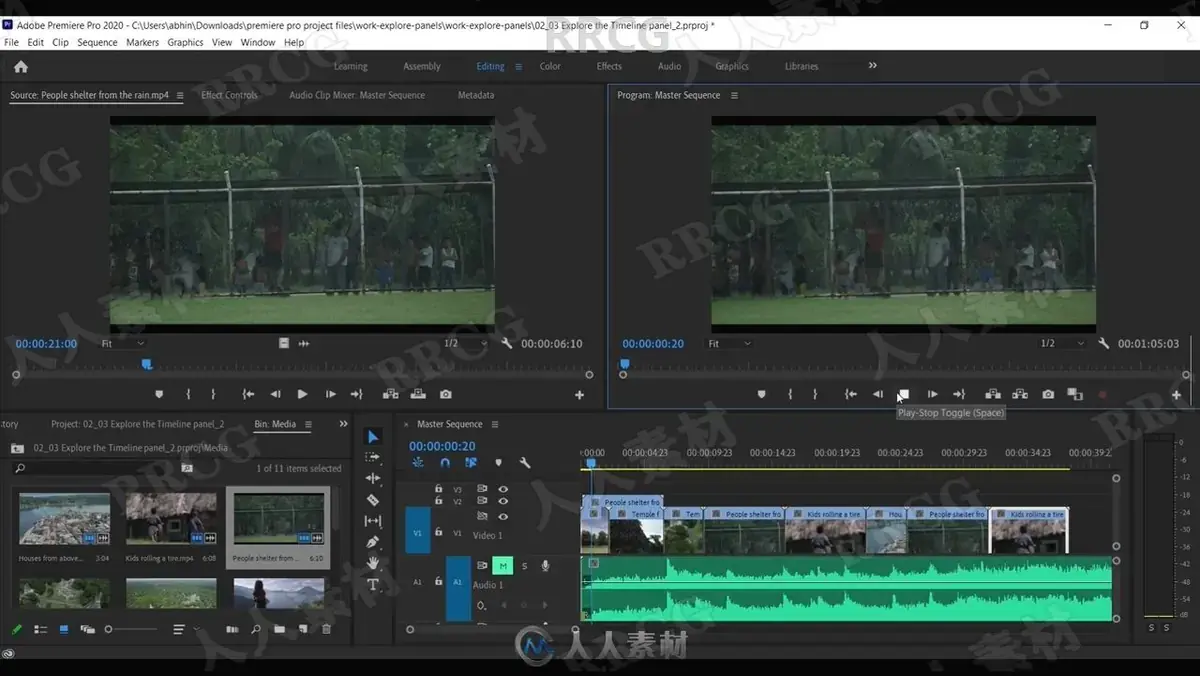The height and width of the screenshot is (676, 1200).
Task: Open the Sequence menu
Action: tap(97, 42)
